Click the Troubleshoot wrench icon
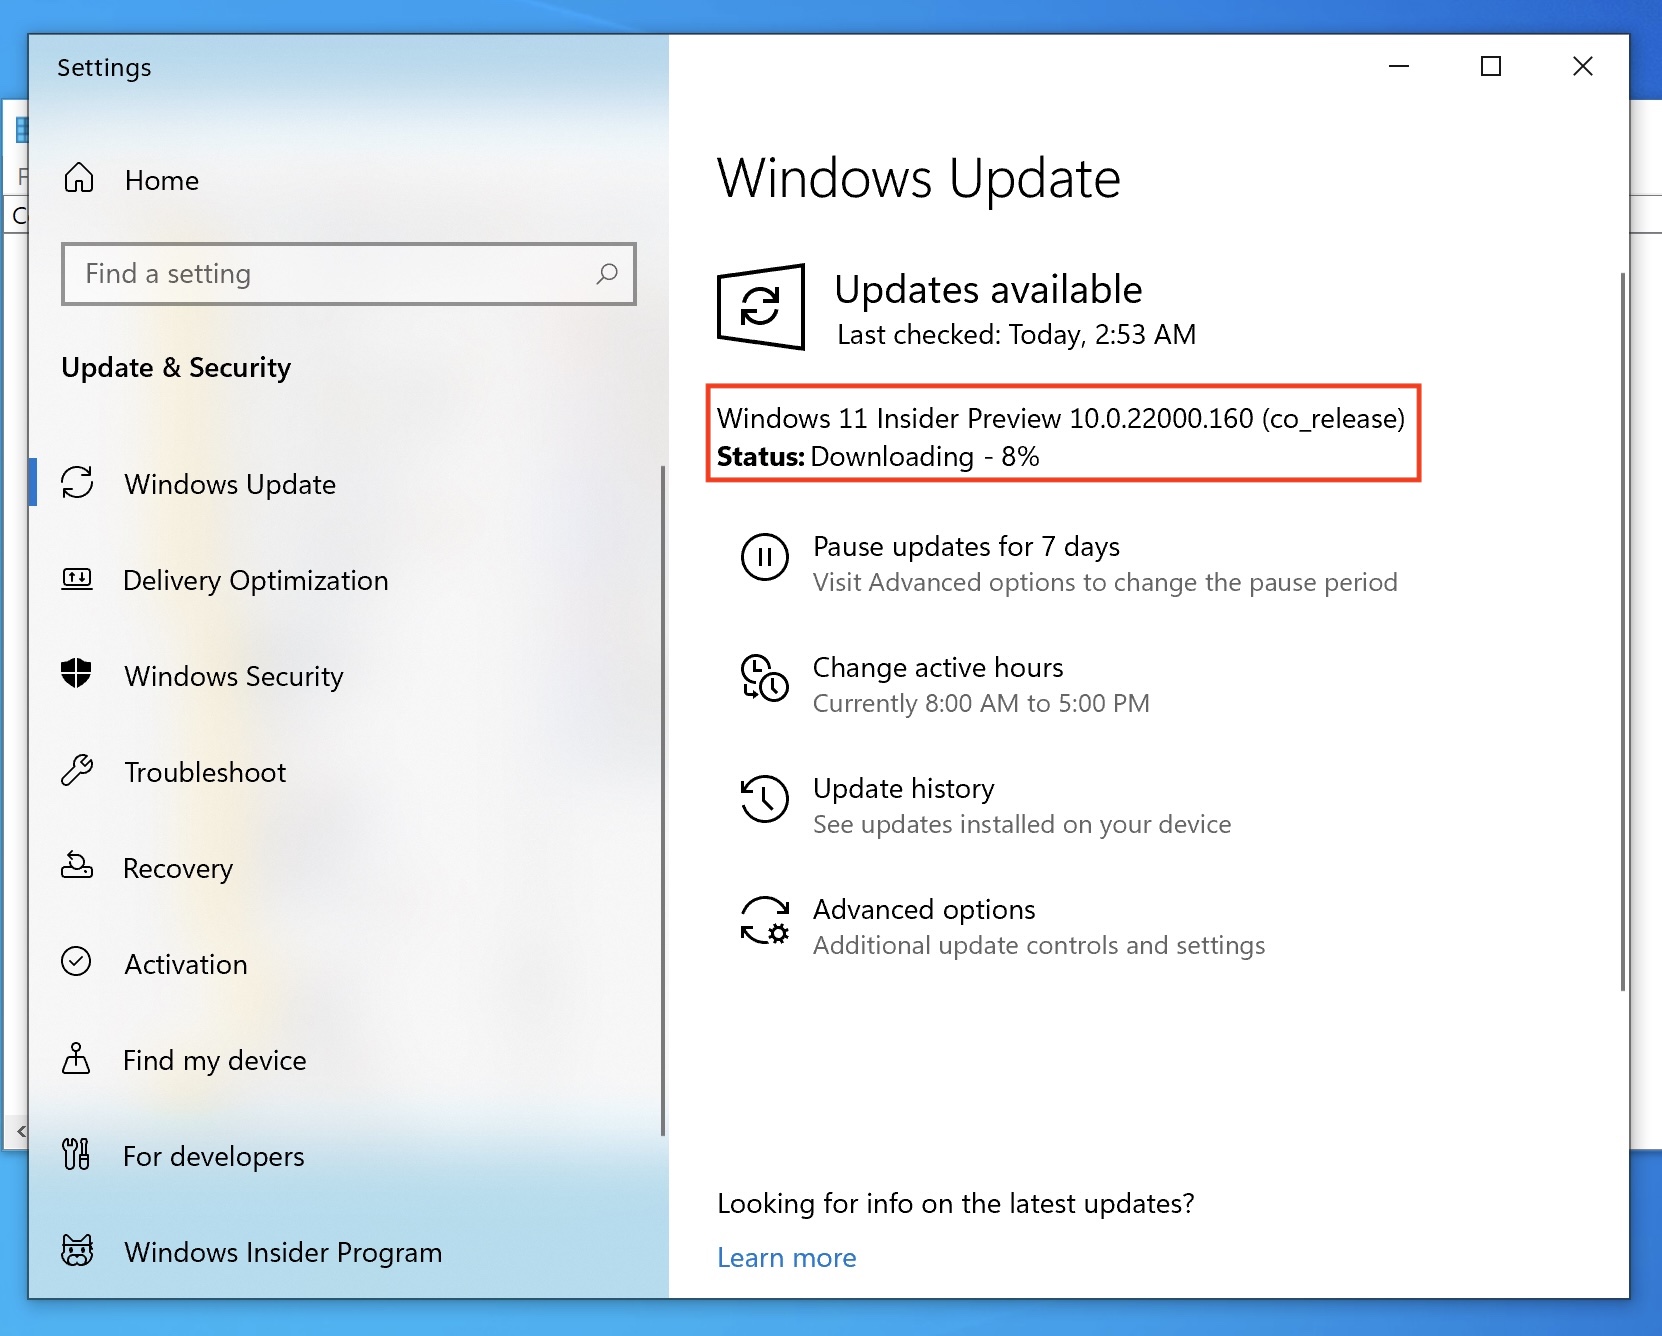1662x1336 pixels. click(x=77, y=770)
